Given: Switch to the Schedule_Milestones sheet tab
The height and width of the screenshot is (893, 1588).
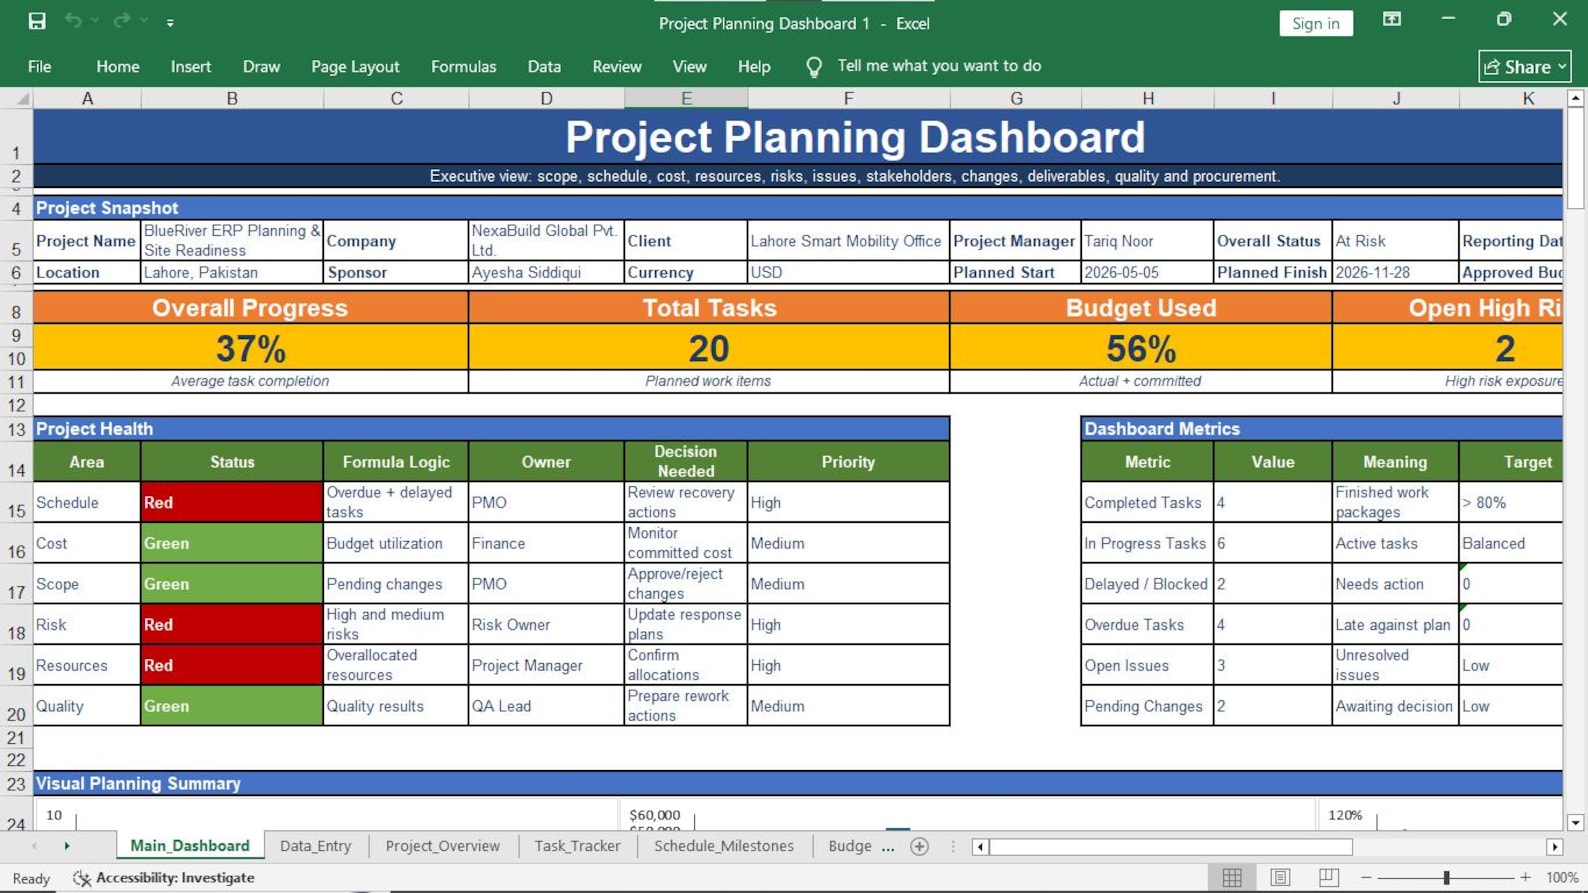Looking at the screenshot, I should [724, 846].
